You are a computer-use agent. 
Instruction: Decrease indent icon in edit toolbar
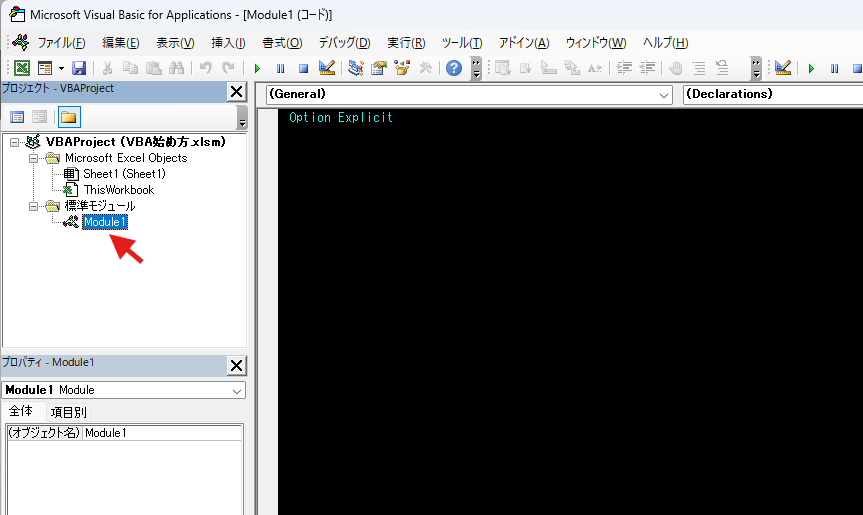point(647,68)
